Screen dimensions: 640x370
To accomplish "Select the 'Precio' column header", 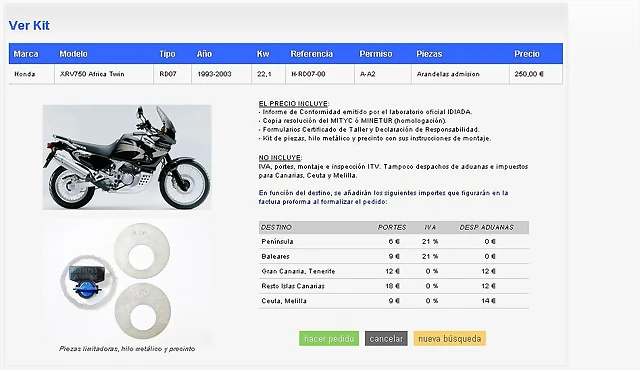I will click(527, 54).
